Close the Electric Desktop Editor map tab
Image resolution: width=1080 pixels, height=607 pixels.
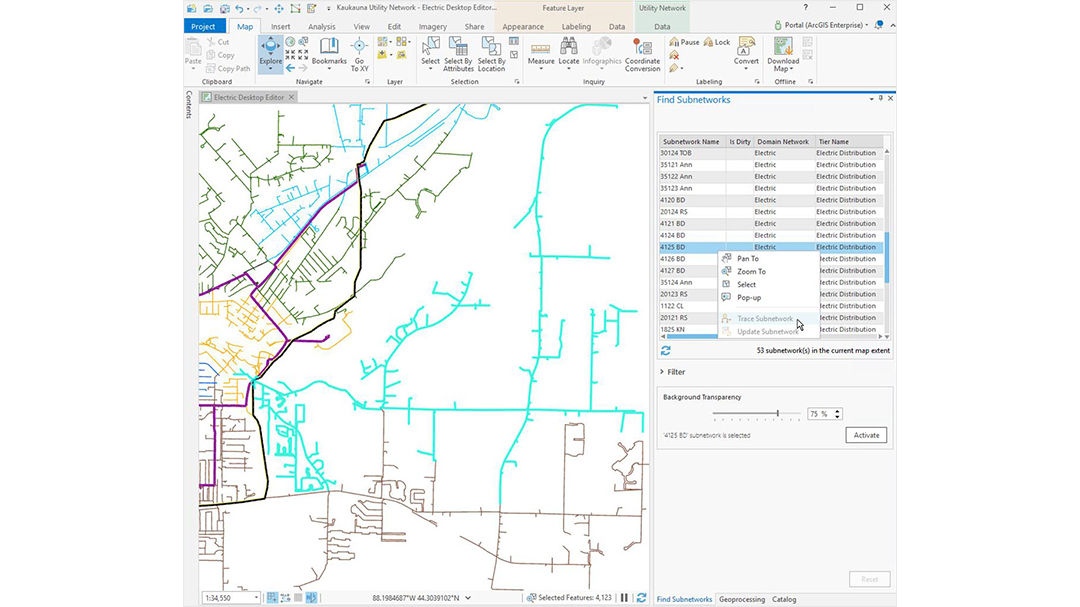(x=291, y=97)
